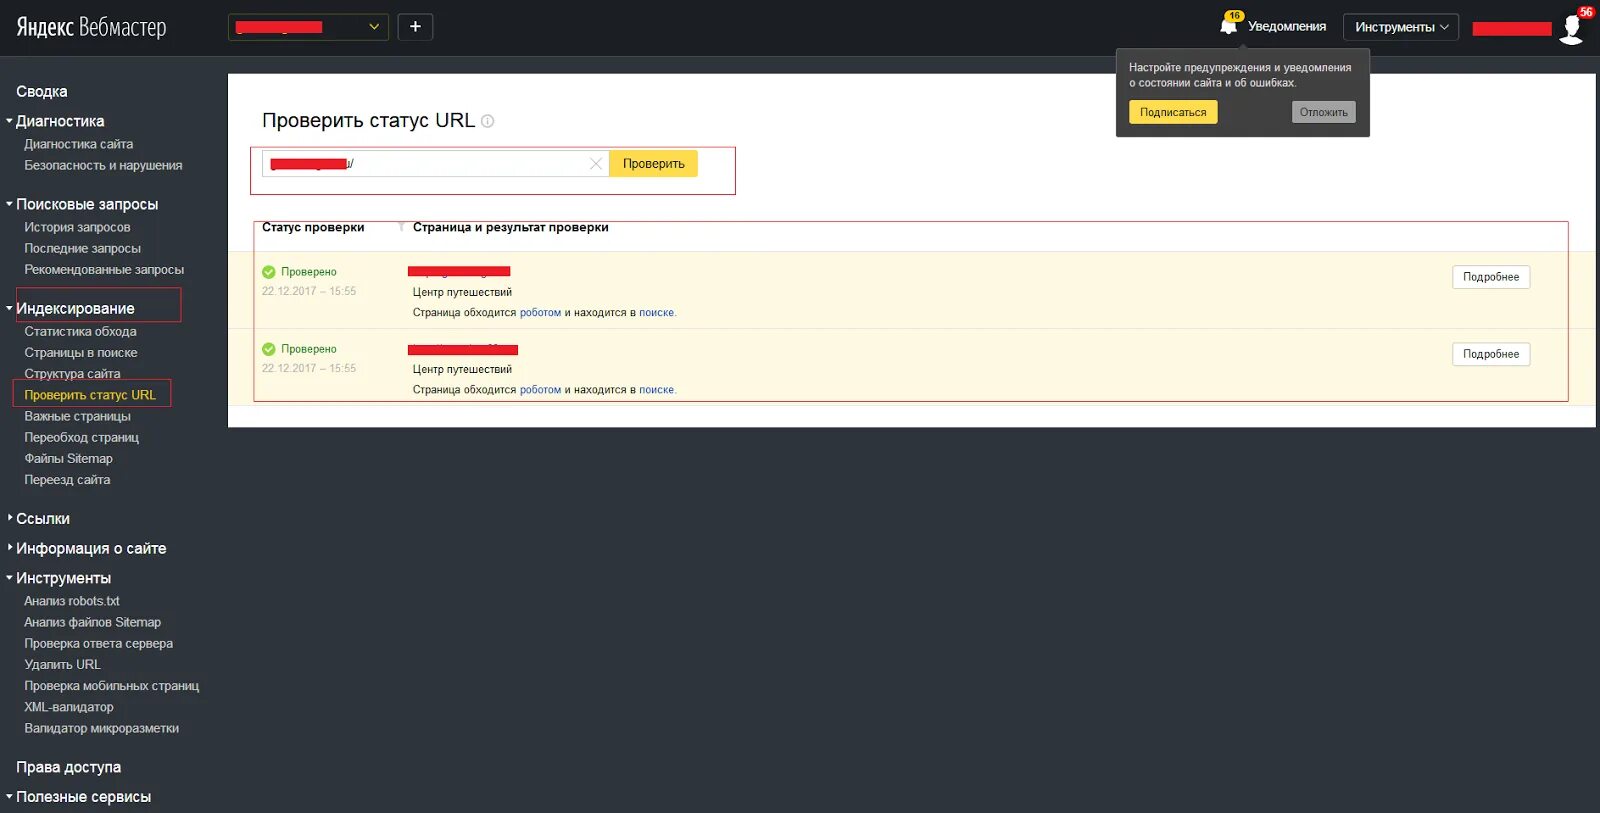Open Диагностика сайта
The image size is (1600, 813).
(x=79, y=144)
